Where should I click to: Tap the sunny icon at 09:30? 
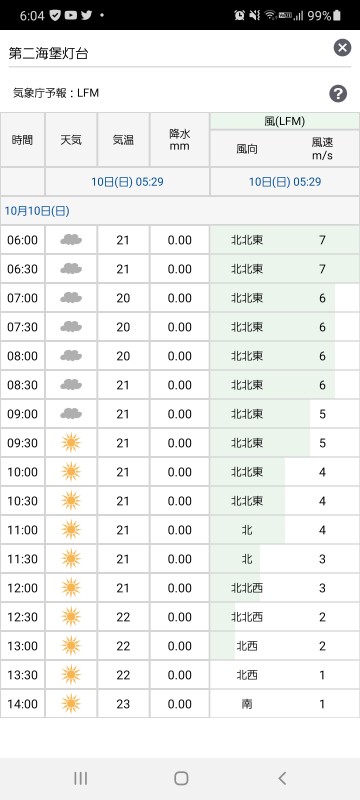[71, 443]
